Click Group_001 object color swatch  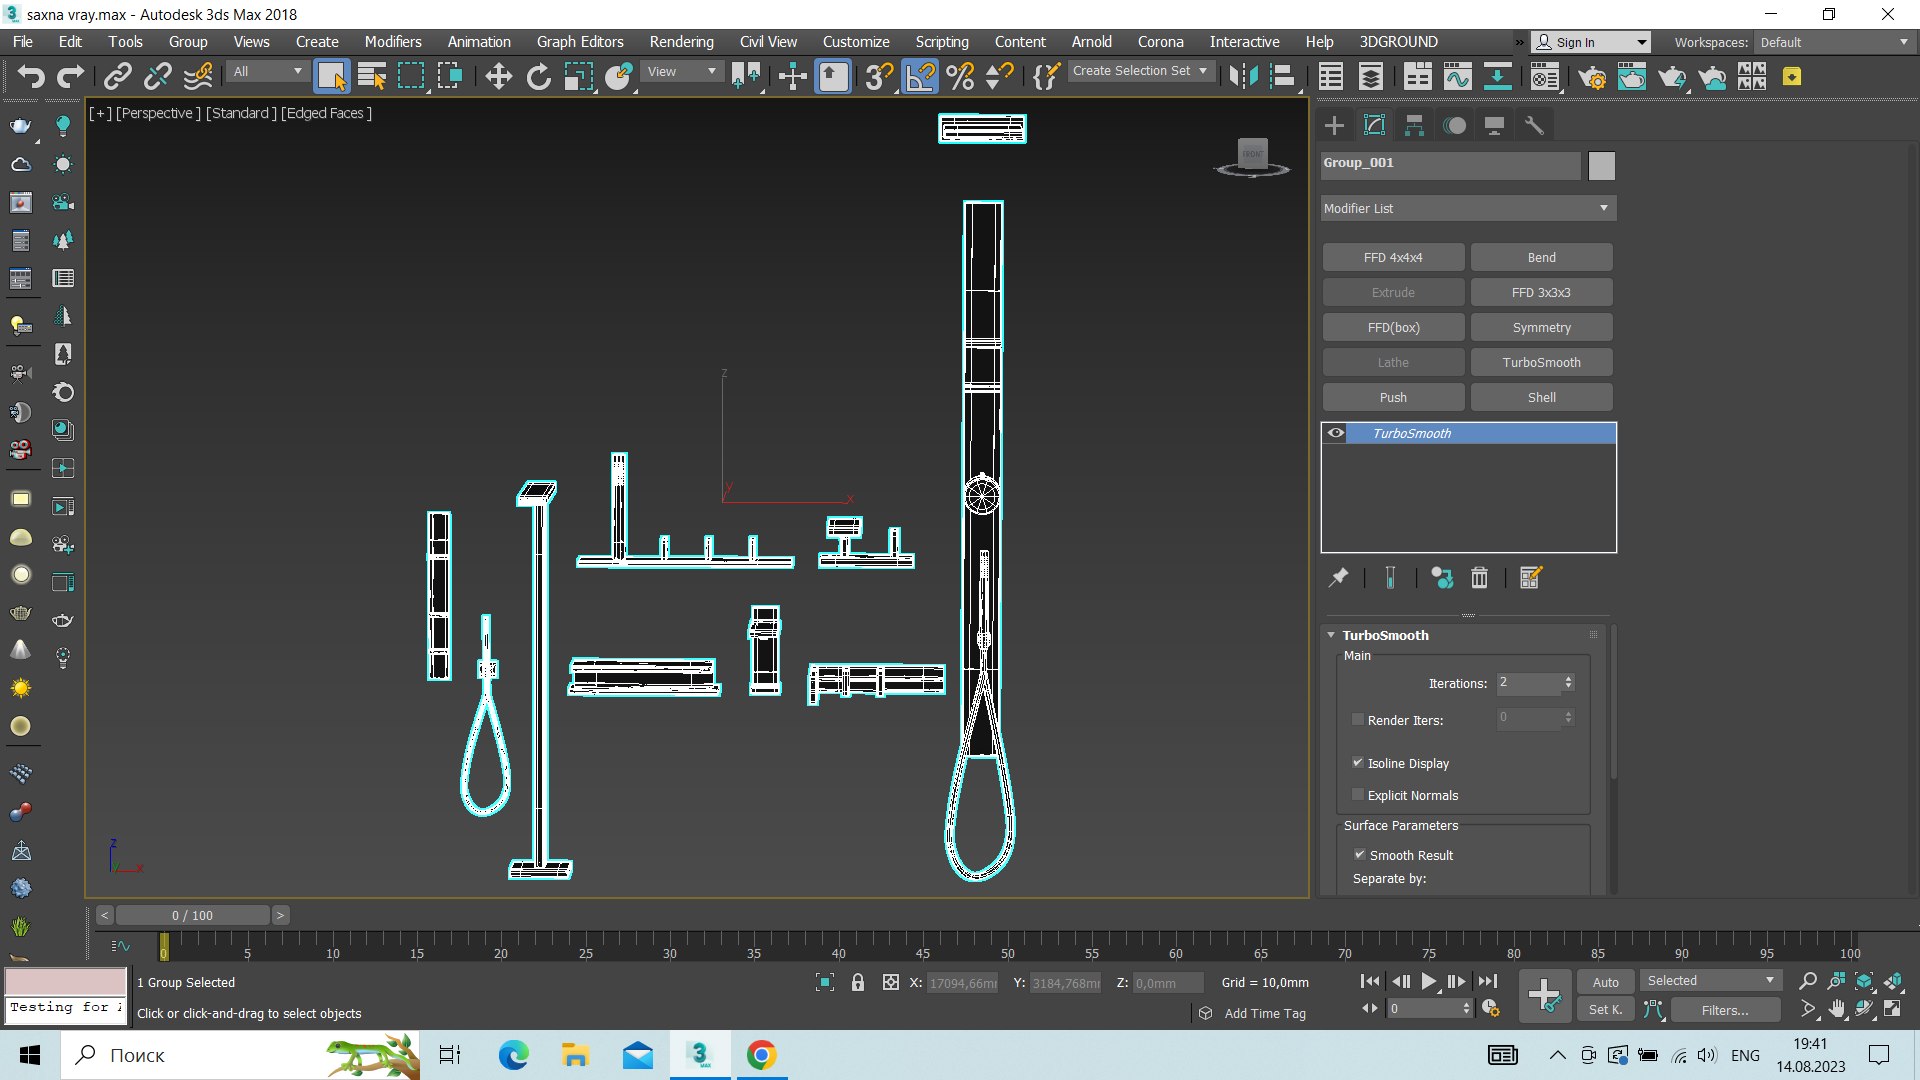tap(1601, 166)
